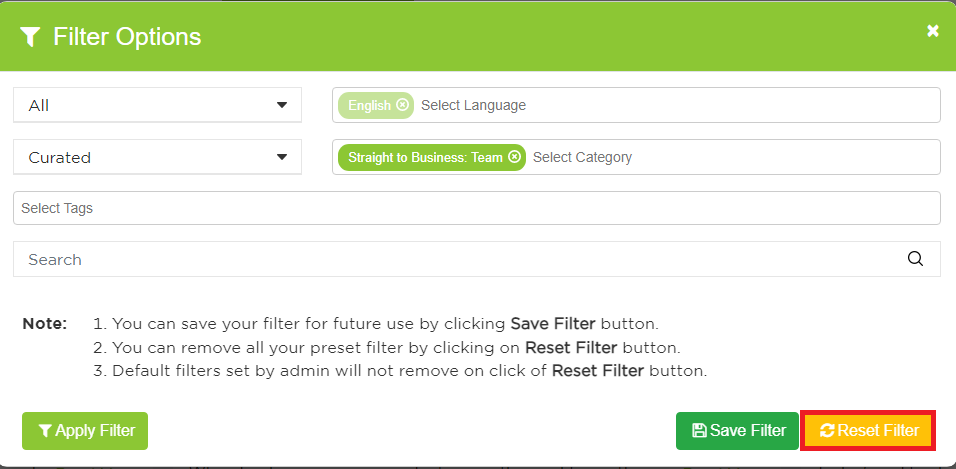
Task: Click the refresh icon on Reset Filter
Action: pyautogui.click(x=826, y=431)
